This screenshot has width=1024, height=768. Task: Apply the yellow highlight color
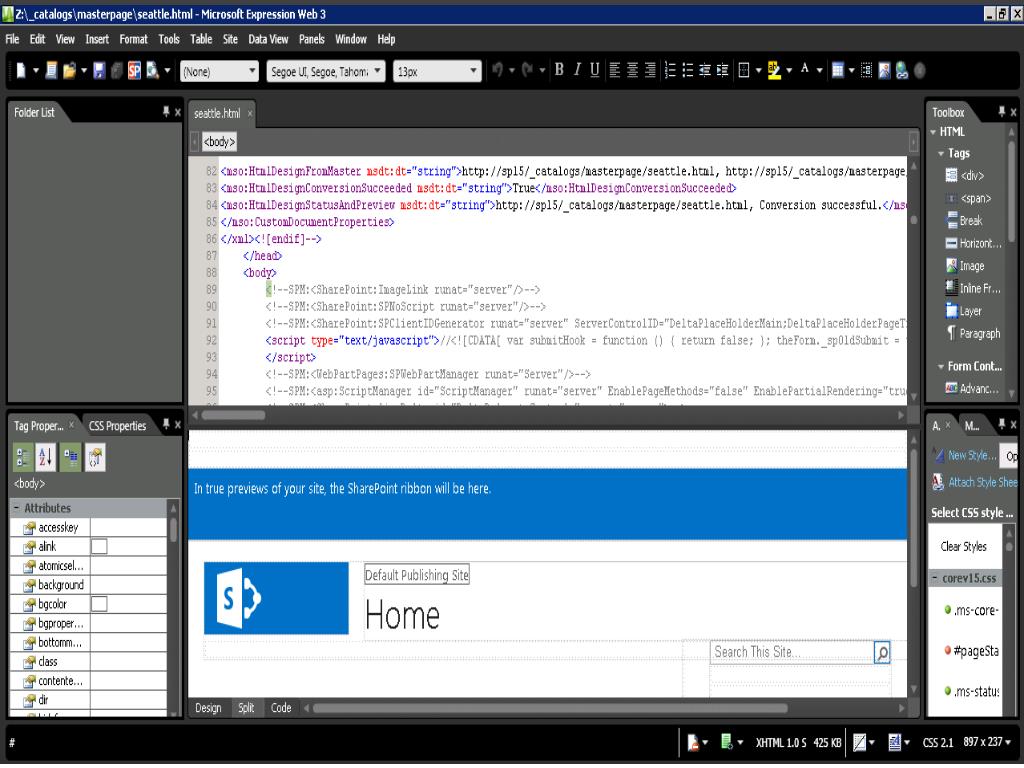coord(775,70)
